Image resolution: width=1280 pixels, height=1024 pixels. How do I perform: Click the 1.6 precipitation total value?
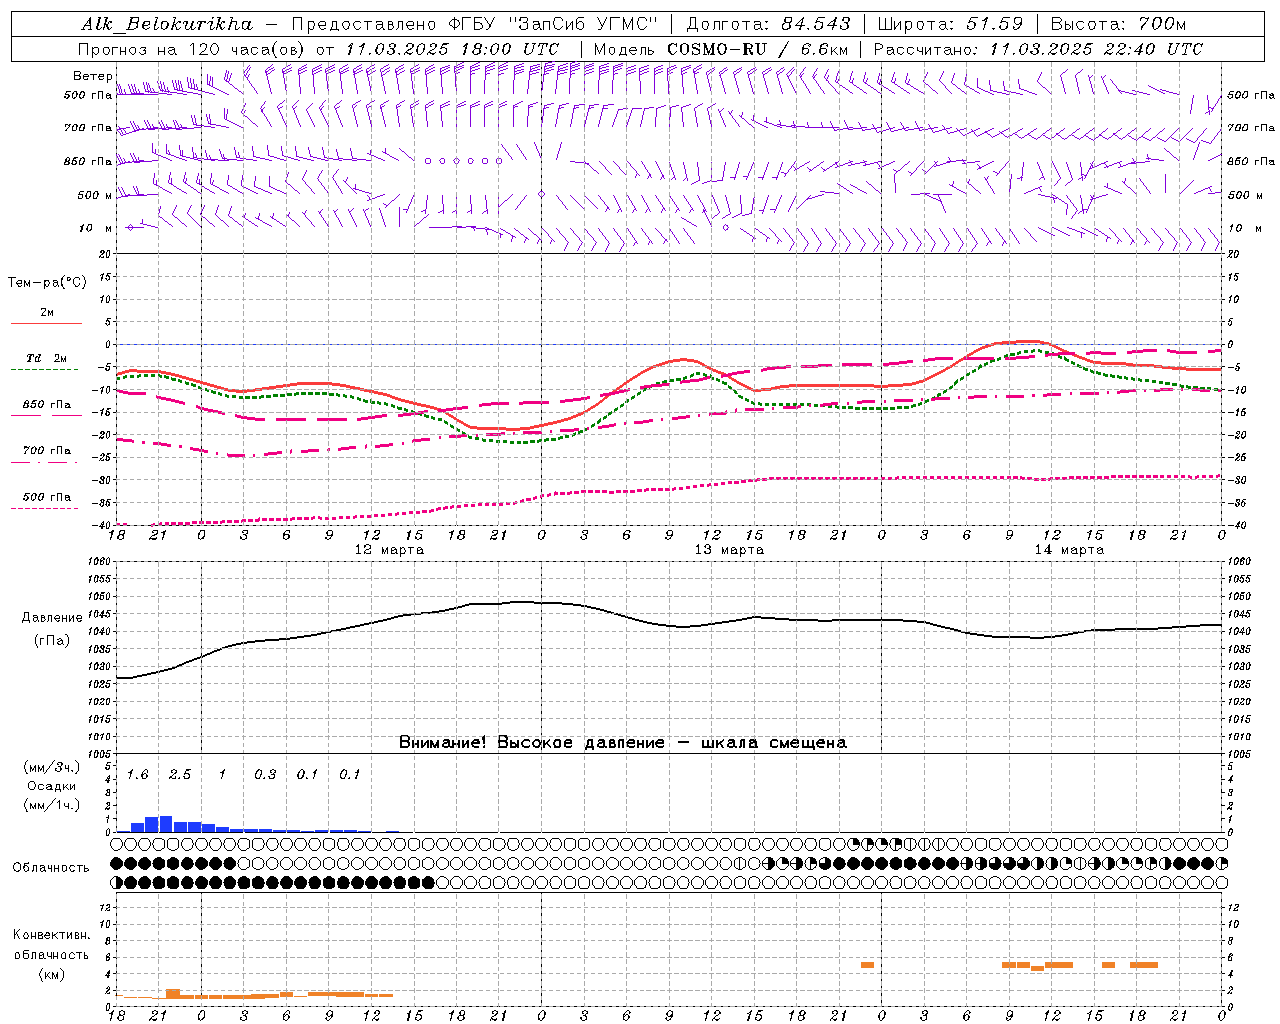[138, 775]
